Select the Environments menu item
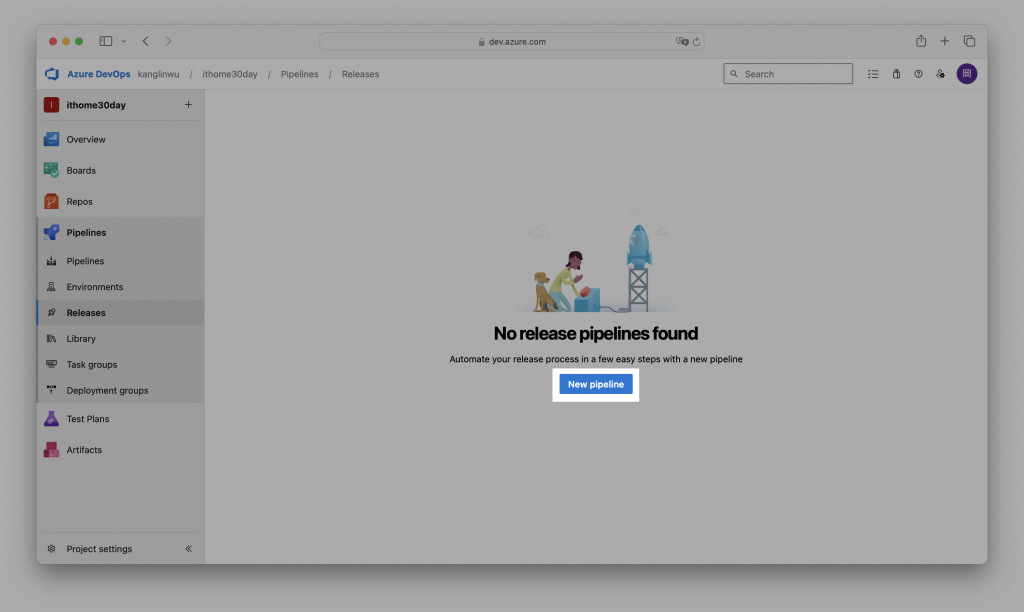 95,287
